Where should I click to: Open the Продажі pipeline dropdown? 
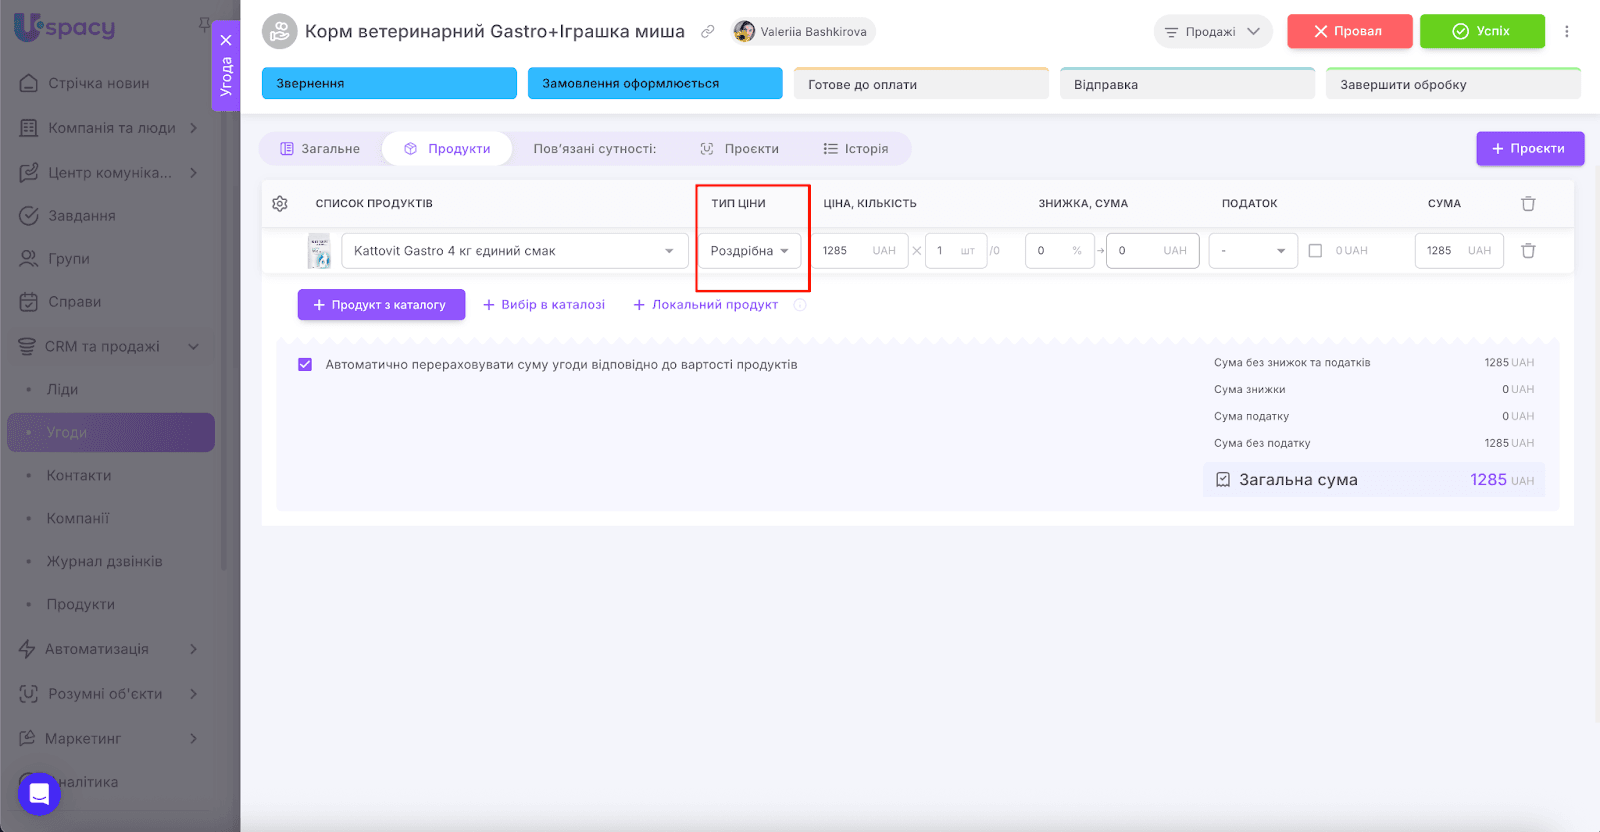tap(1212, 32)
